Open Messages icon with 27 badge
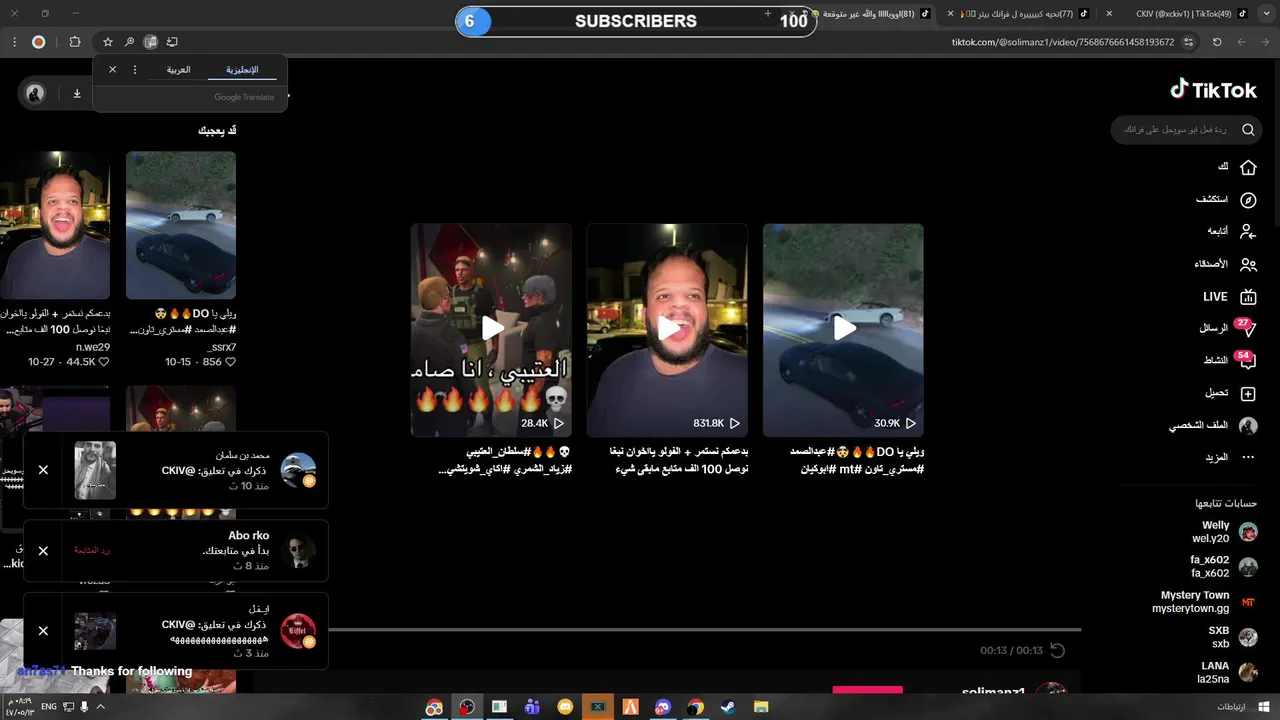The height and width of the screenshot is (720, 1280). [1246, 328]
